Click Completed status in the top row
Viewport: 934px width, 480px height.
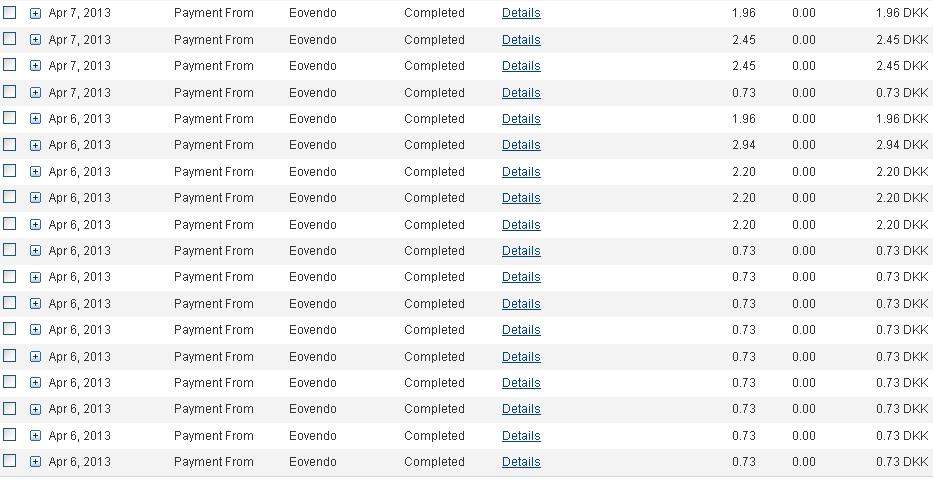[x=434, y=13]
